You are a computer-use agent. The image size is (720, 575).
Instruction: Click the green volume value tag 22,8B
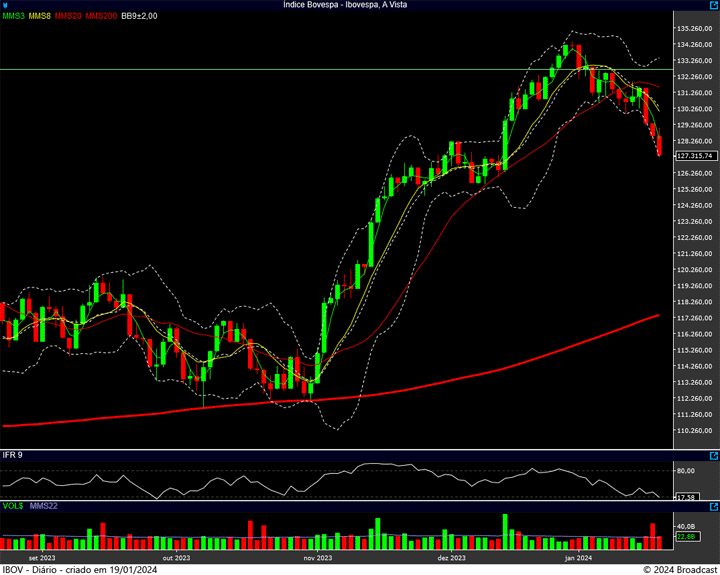[x=685, y=537]
